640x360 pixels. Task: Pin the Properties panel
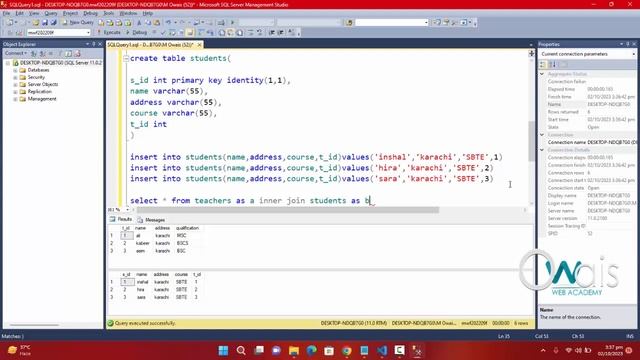(628, 44)
